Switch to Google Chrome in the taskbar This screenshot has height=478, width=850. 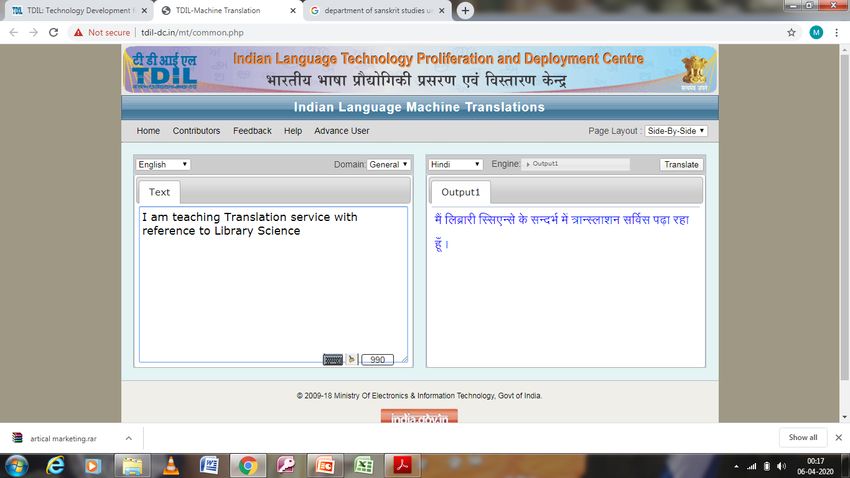click(248, 466)
